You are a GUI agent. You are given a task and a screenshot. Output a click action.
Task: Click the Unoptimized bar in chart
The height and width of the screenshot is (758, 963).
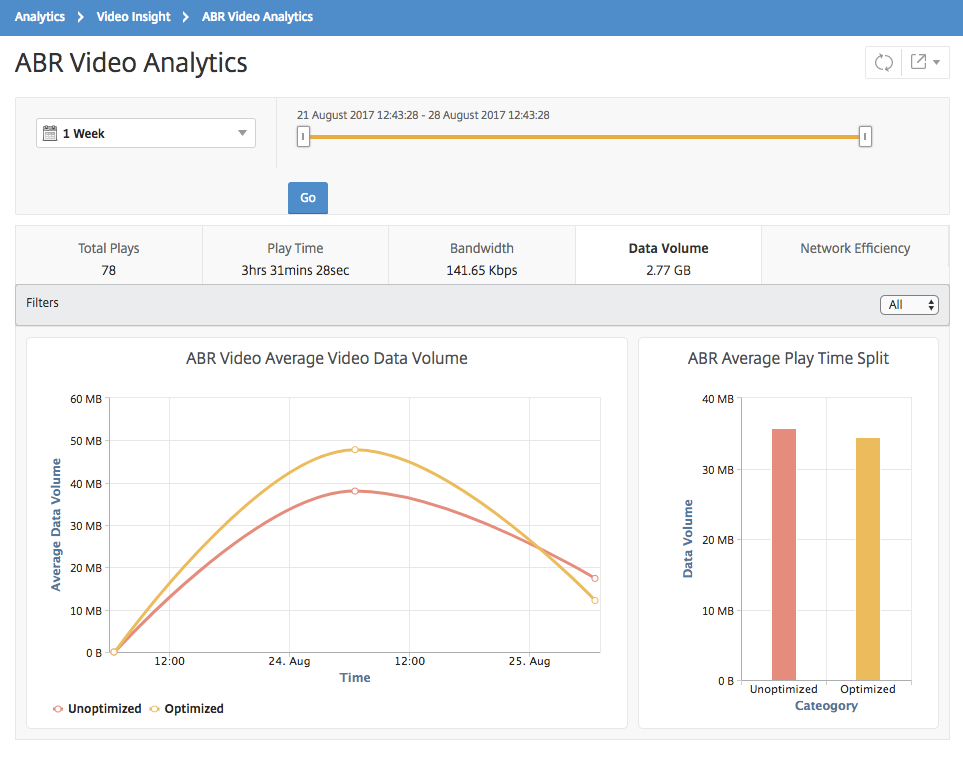pos(784,554)
